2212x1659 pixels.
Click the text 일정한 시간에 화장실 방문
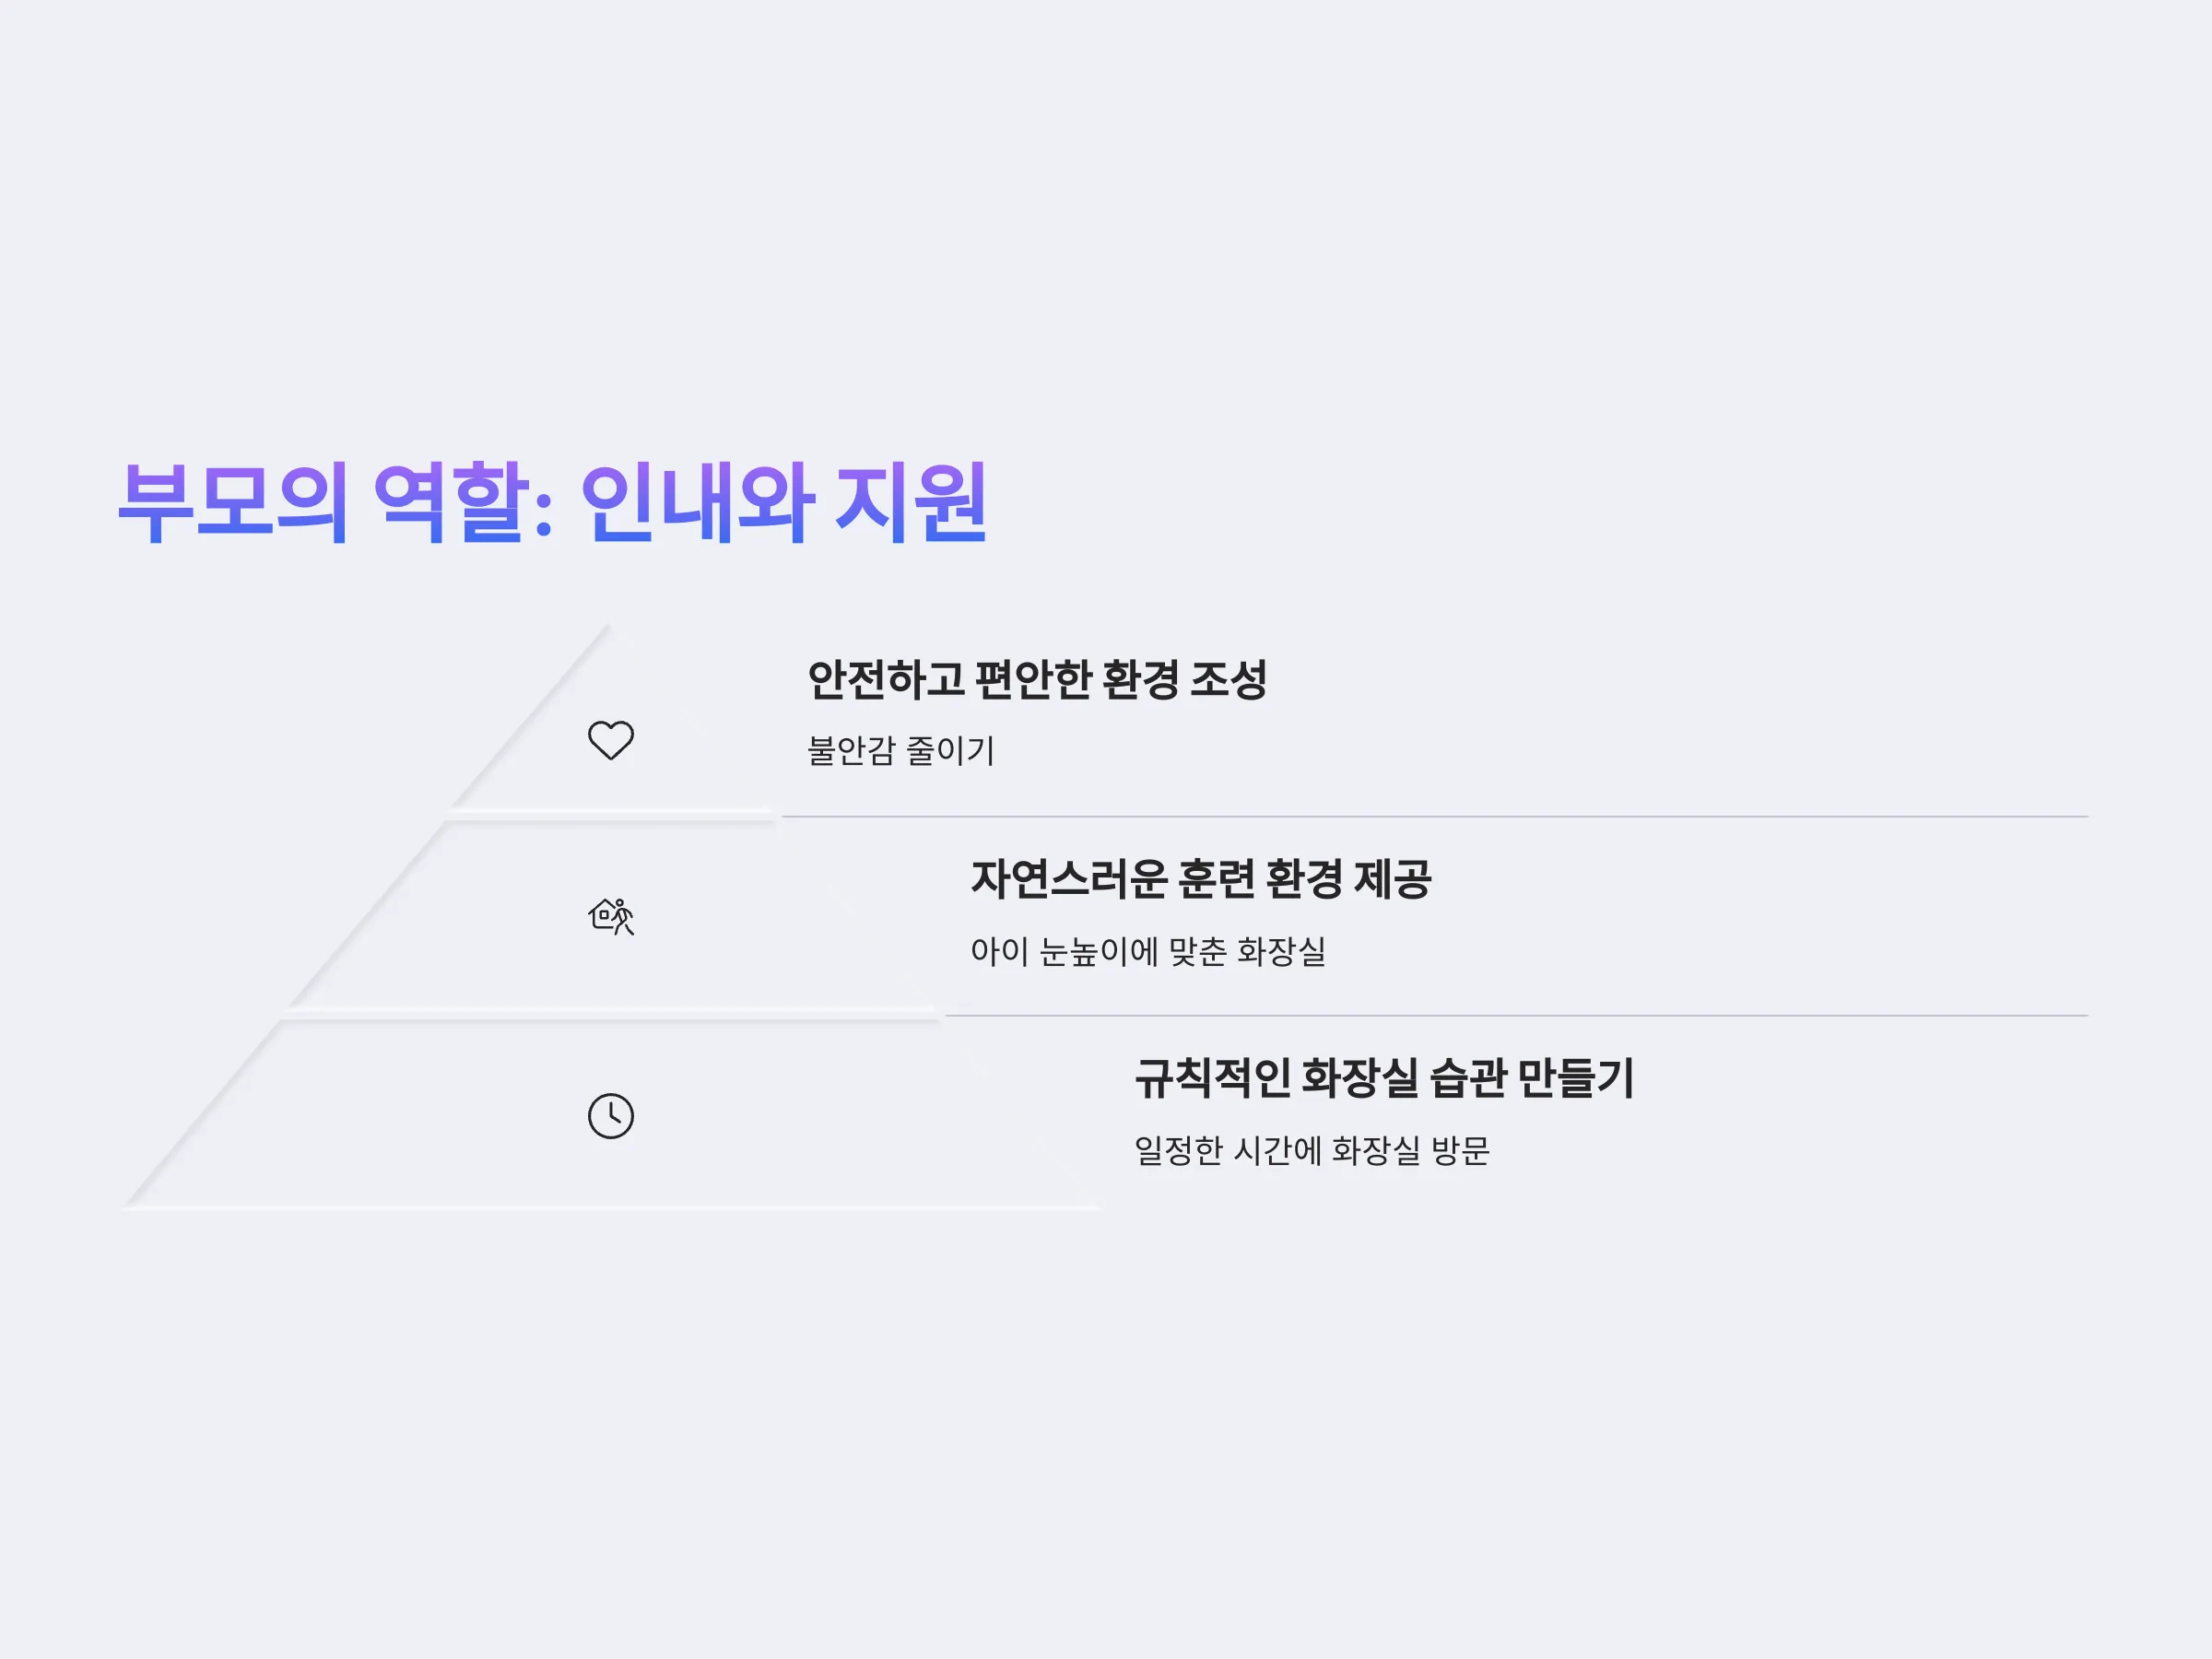(x=1311, y=1150)
